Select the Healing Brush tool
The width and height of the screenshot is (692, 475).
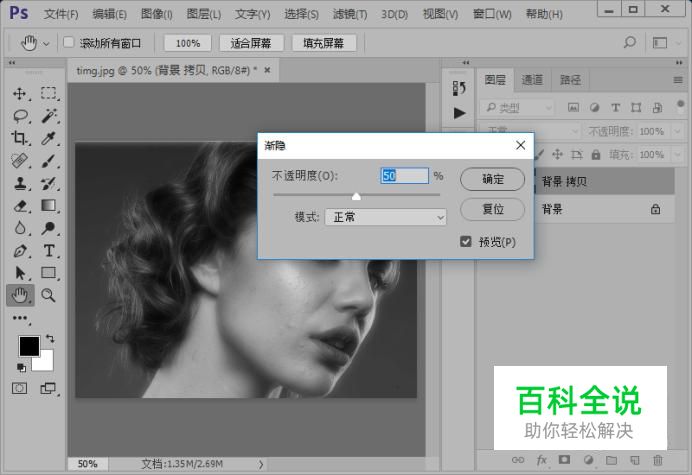point(19,161)
